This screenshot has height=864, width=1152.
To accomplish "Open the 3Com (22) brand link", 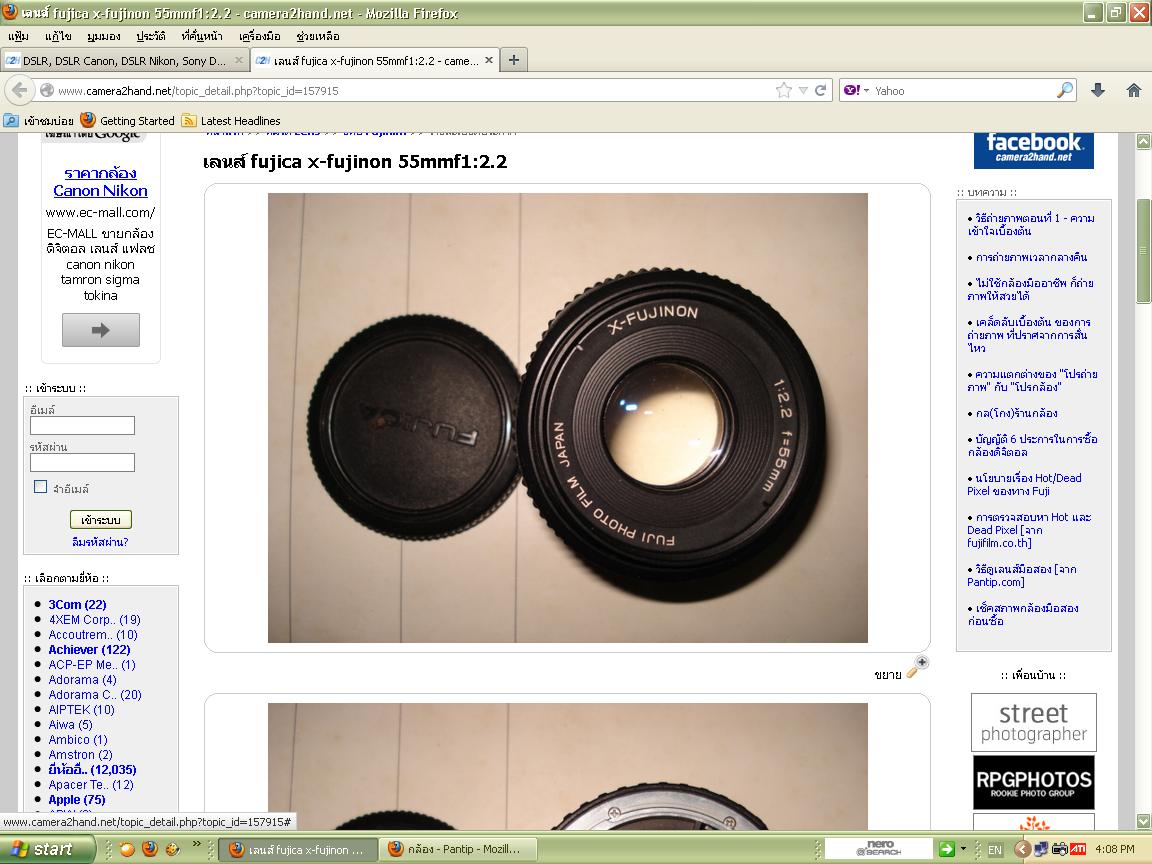I will (77, 605).
